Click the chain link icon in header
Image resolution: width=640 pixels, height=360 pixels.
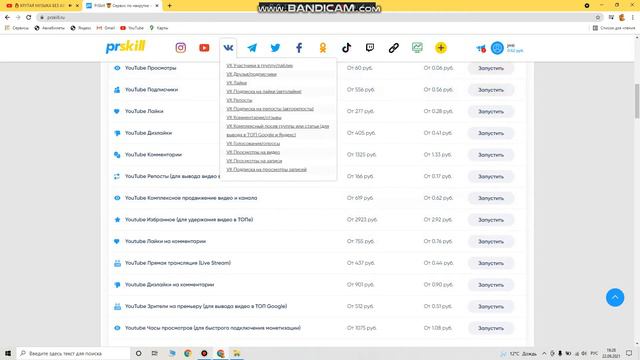click(x=393, y=48)
